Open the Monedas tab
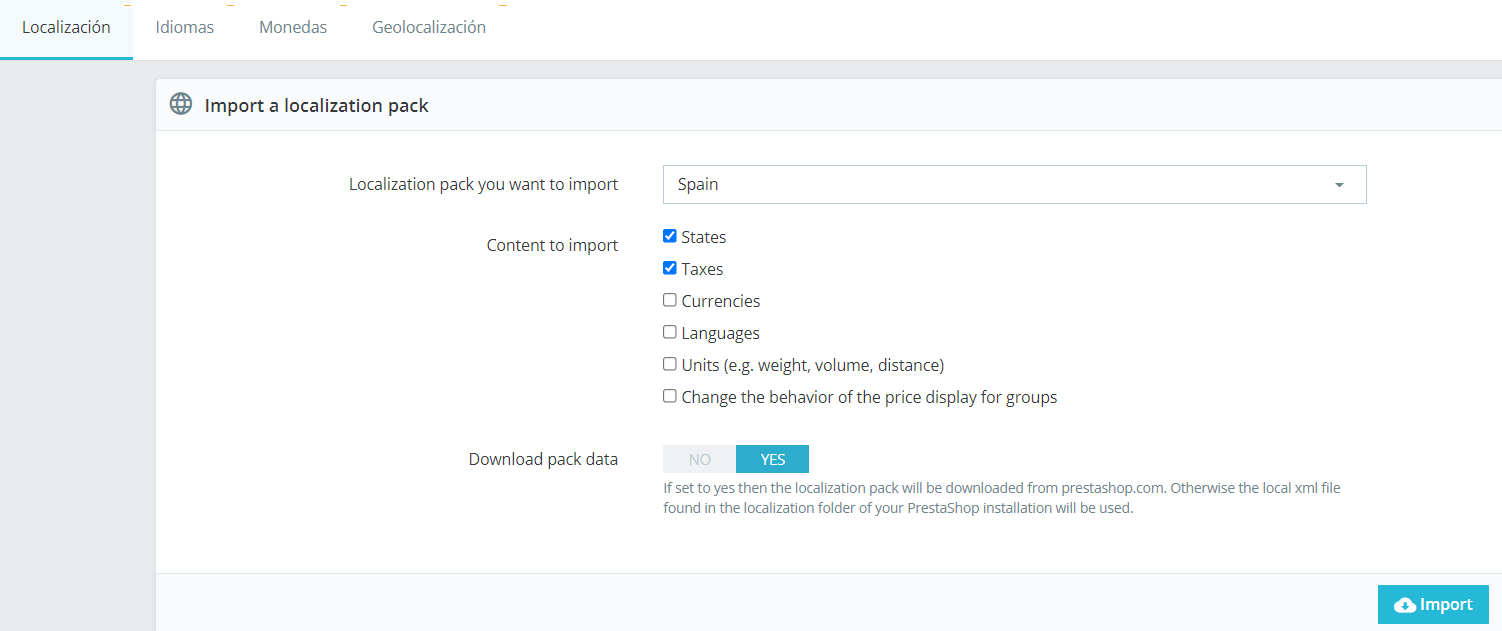 (x=293, y=28)
